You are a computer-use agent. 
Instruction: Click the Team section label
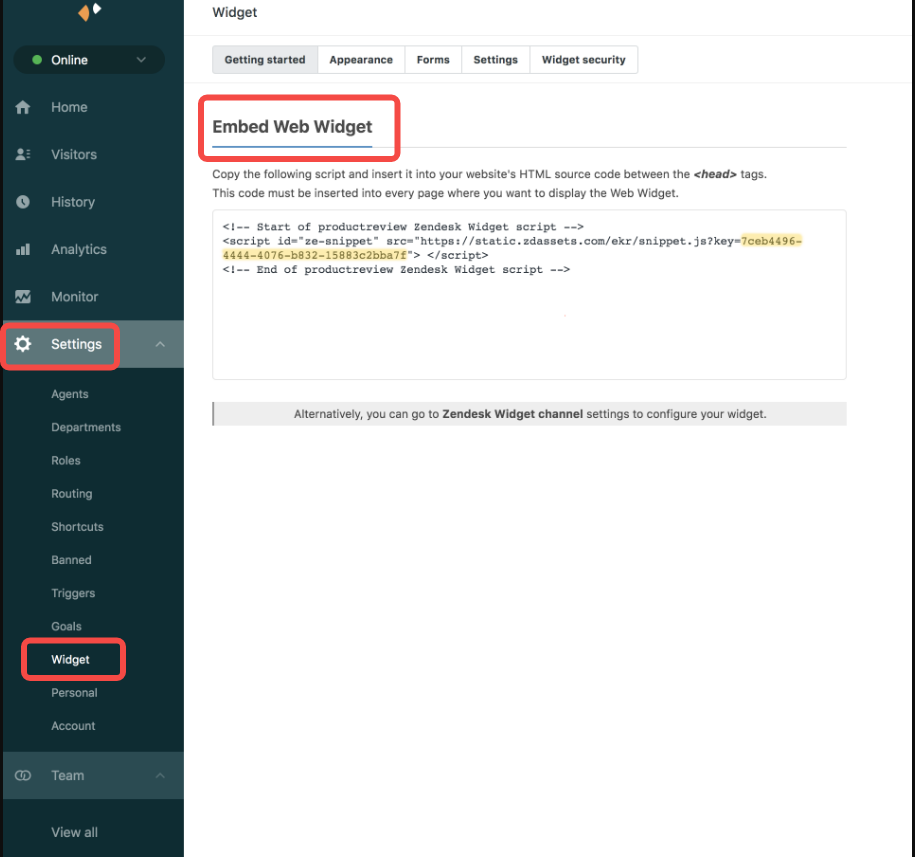(x=68, y=775)
